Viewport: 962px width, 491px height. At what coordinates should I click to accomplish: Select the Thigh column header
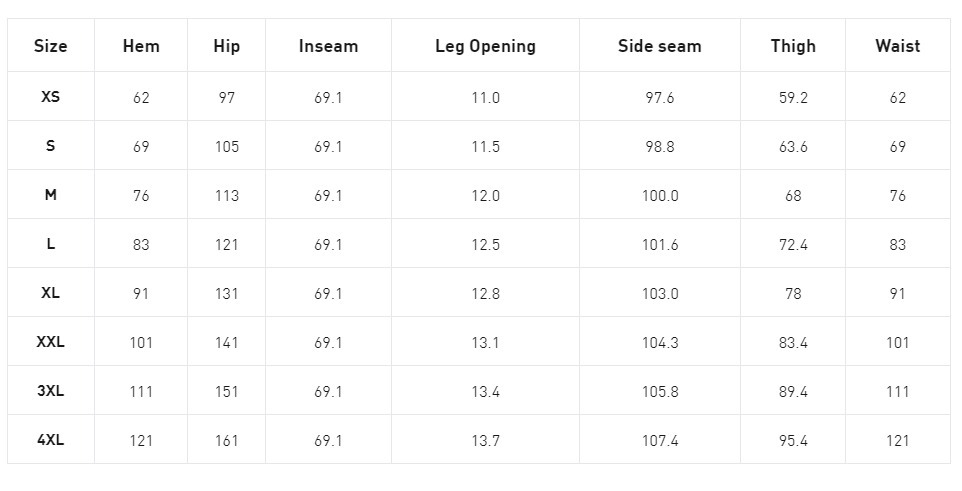pos(793,46)
